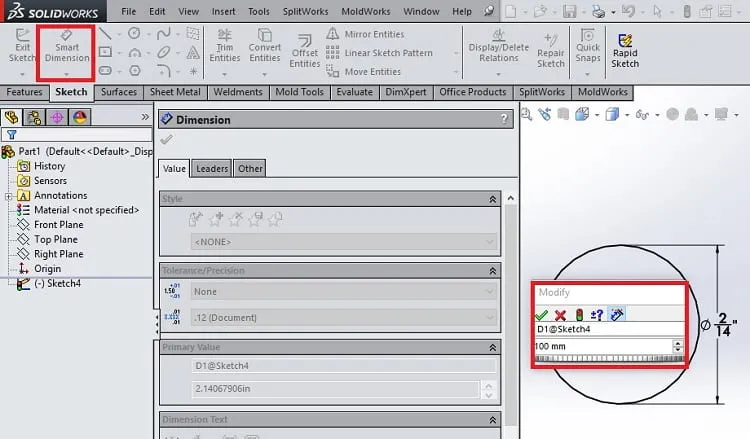Switch to the Other tab

coord(250,168)
